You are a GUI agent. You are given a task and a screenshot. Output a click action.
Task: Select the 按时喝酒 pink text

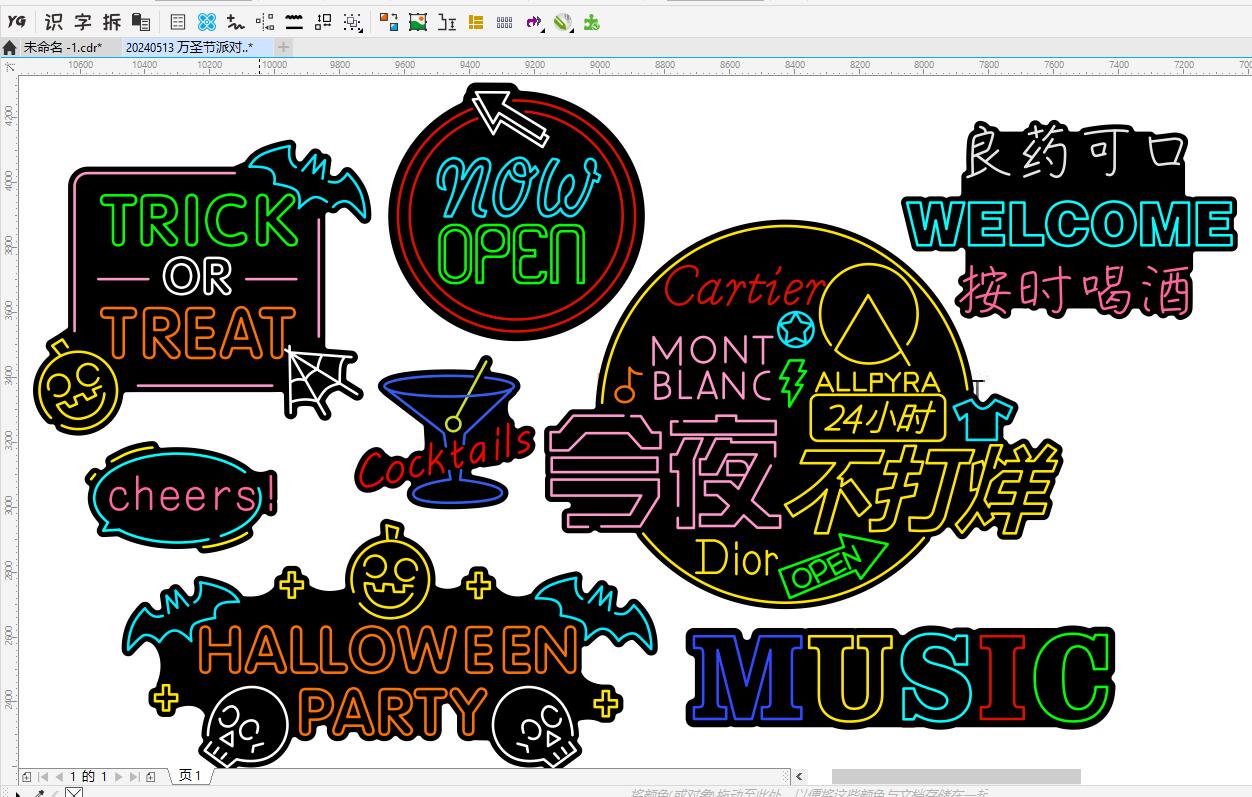coord(1075,290)
